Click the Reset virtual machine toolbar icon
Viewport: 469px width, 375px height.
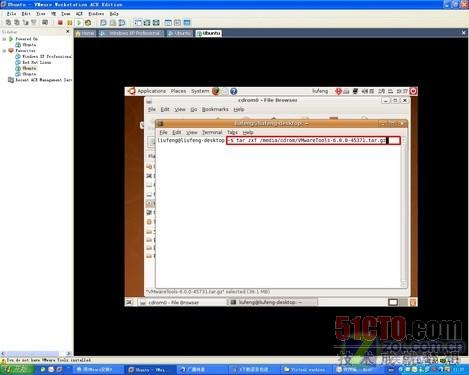tap(88, 23)
